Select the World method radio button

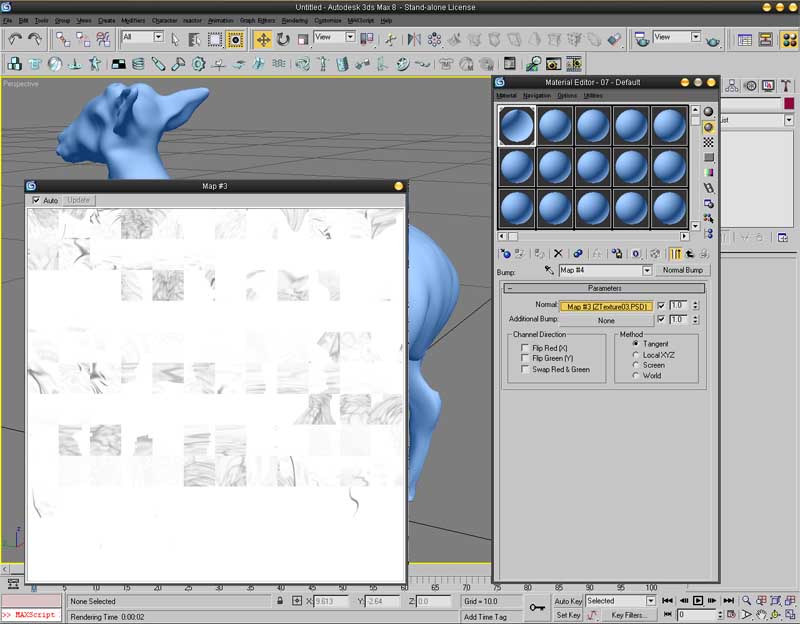pos(636,376)
